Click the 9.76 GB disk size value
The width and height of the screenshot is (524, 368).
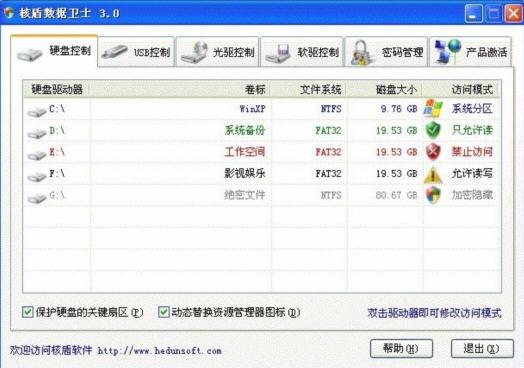tap(399, 109)
